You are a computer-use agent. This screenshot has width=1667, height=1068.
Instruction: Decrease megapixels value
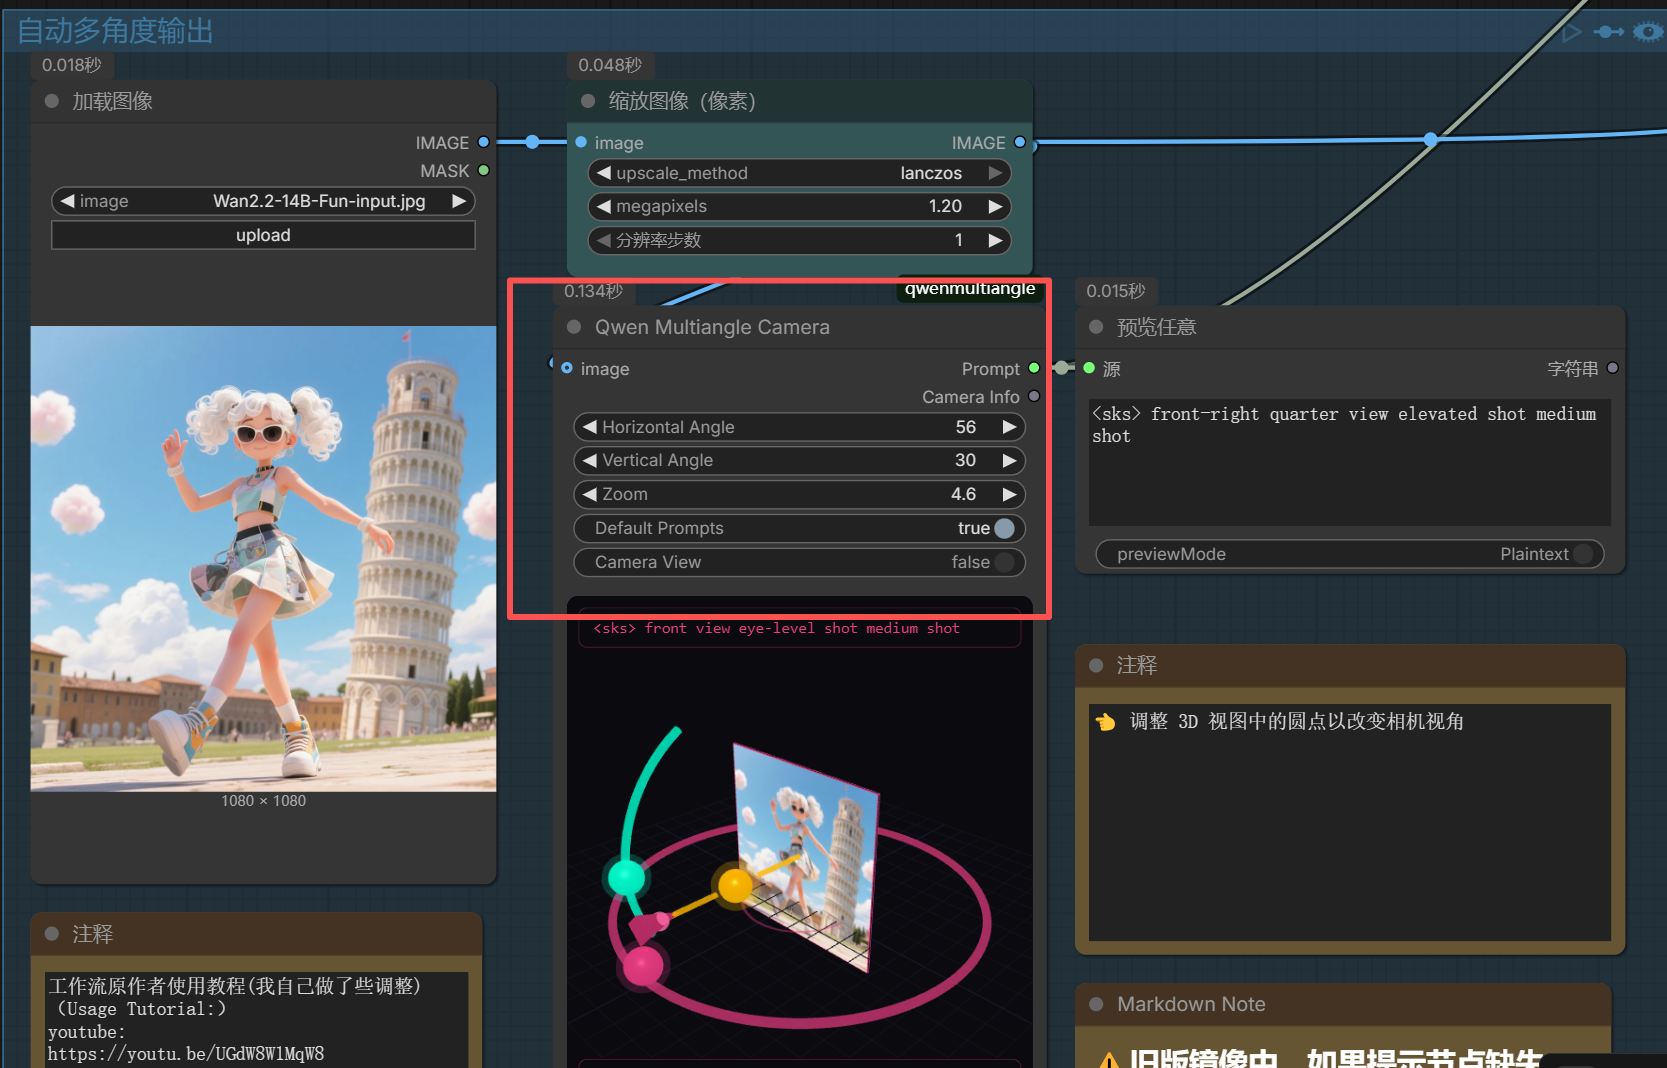tap(603, 206)
